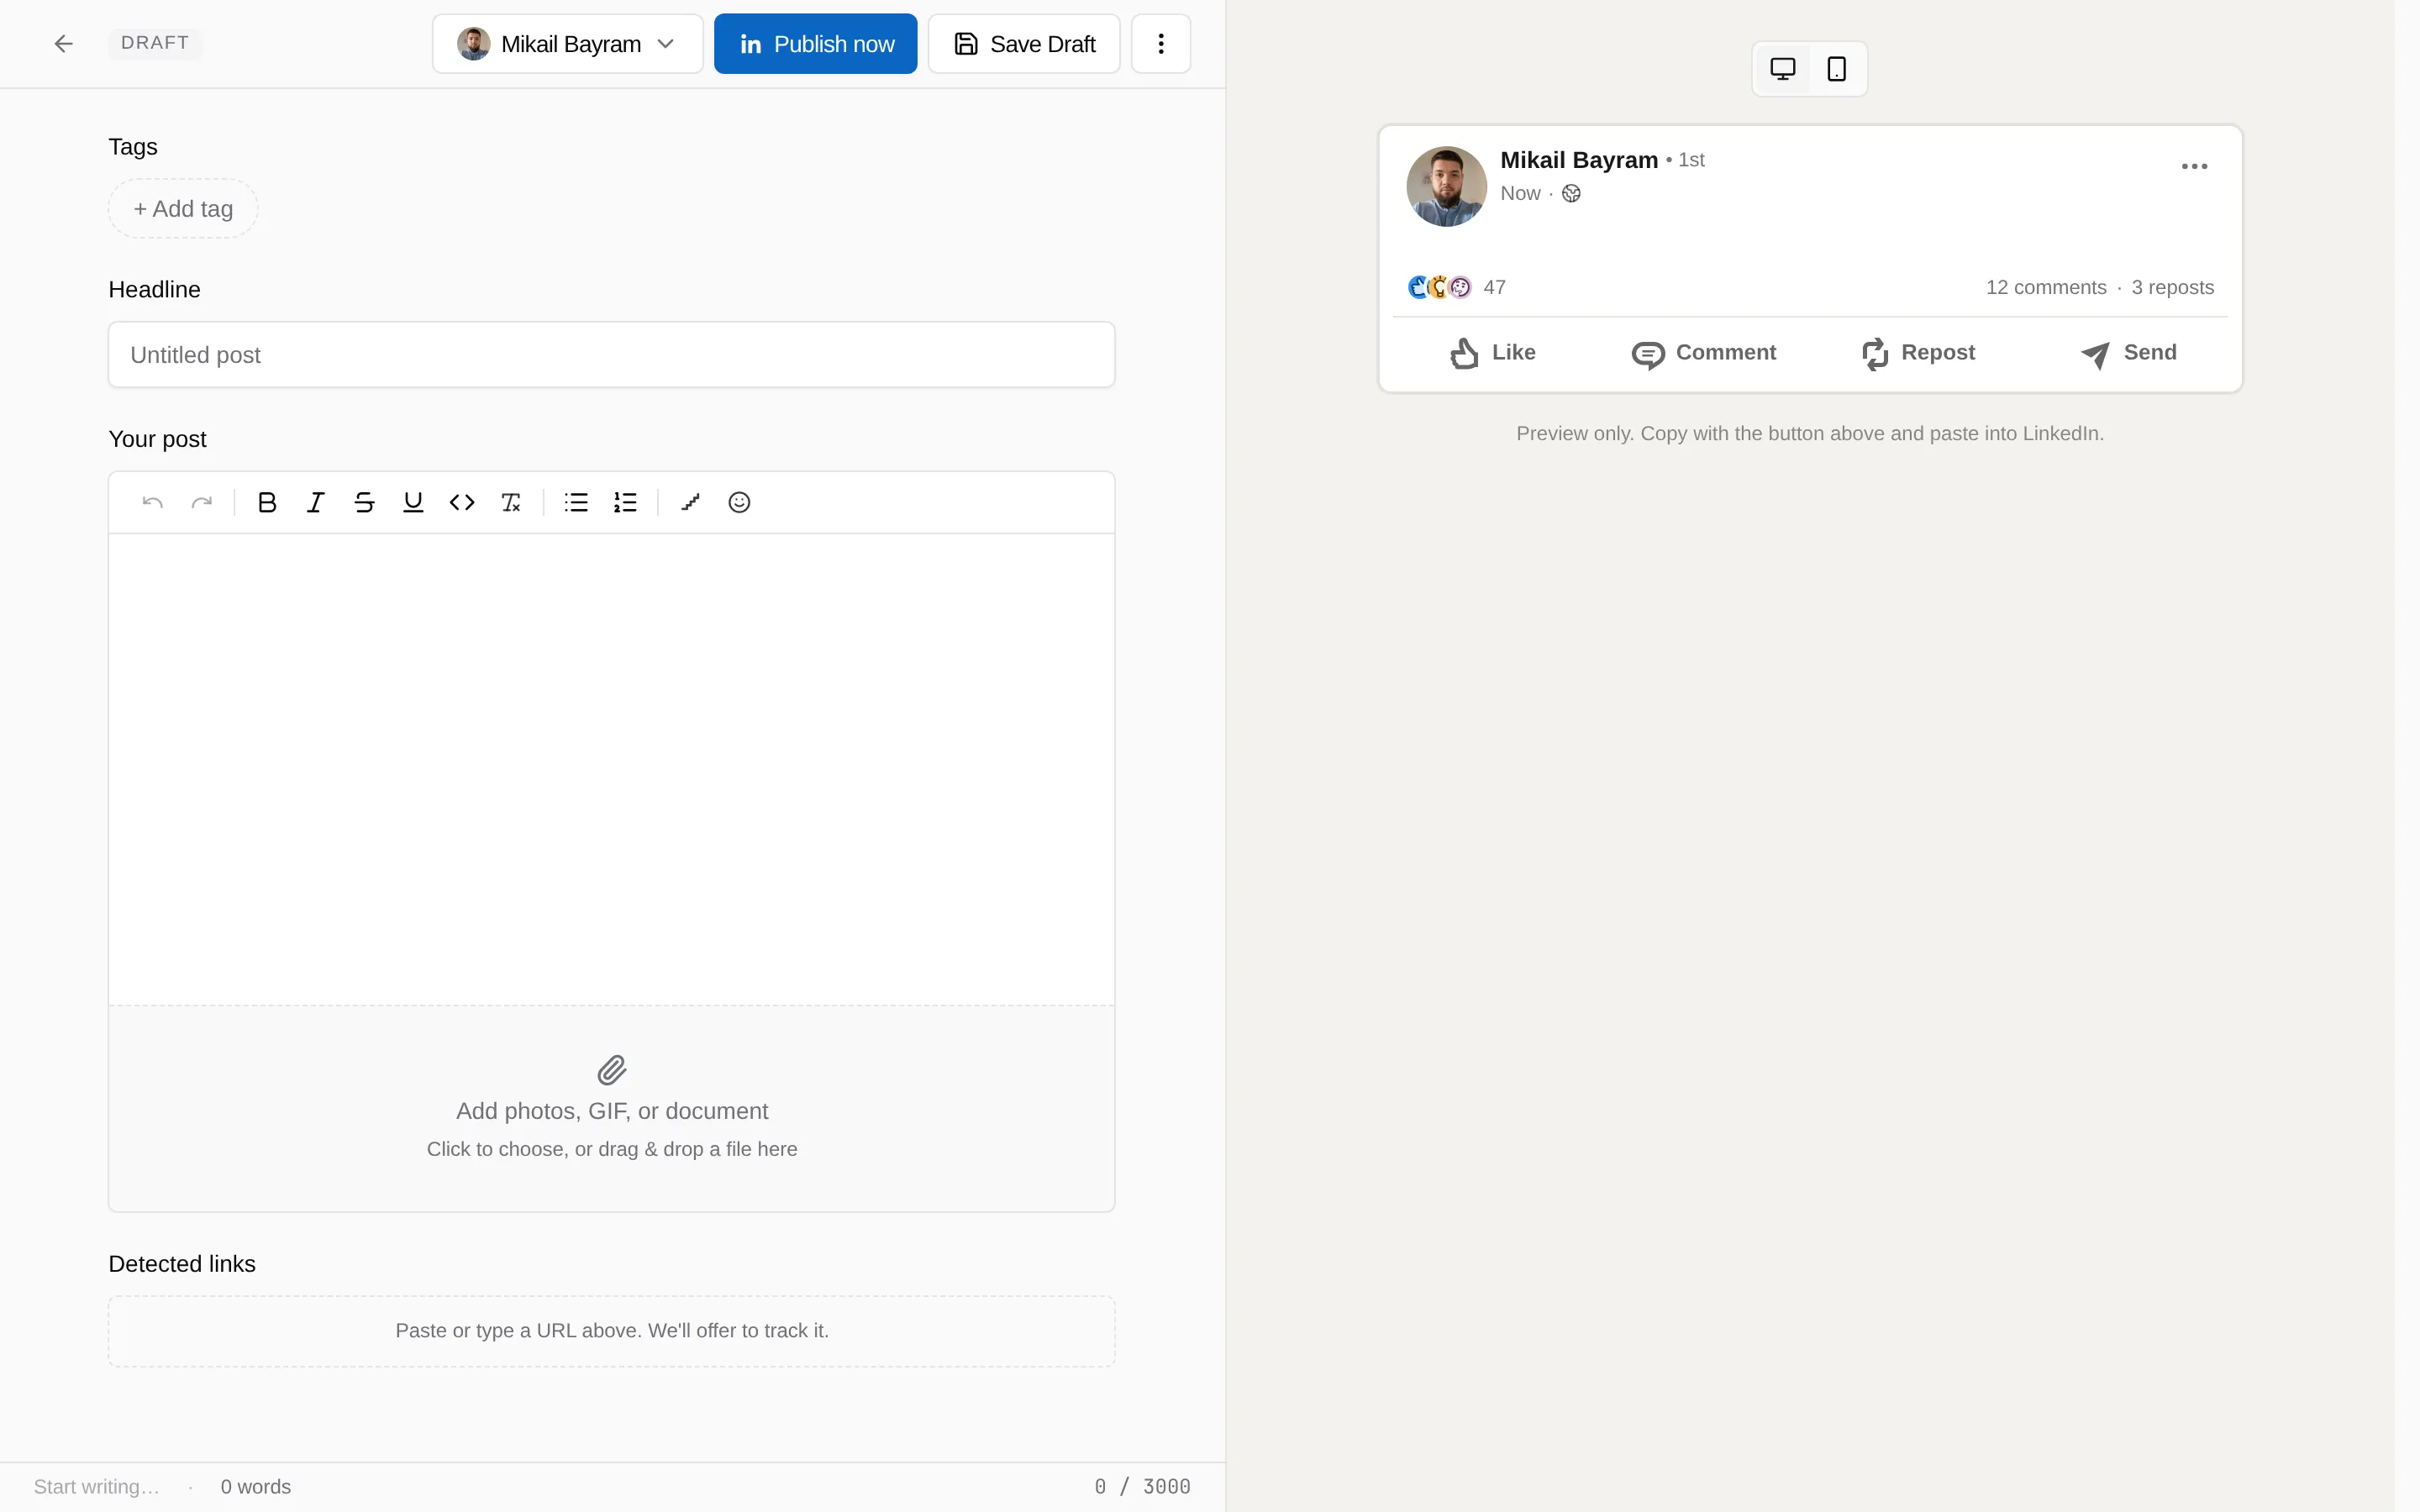Insert a bulleted list
Viewport: 2420px width, 1512px height.
[576, 502]
